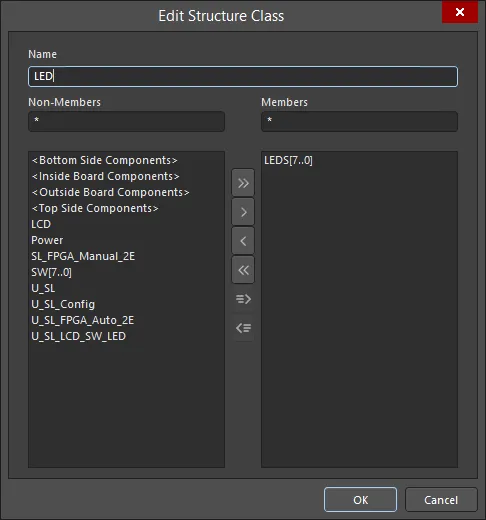This screenshot has height=520, width=486.
Task: Close the Edit Structure Class dialog
Action: pos(460,12)
